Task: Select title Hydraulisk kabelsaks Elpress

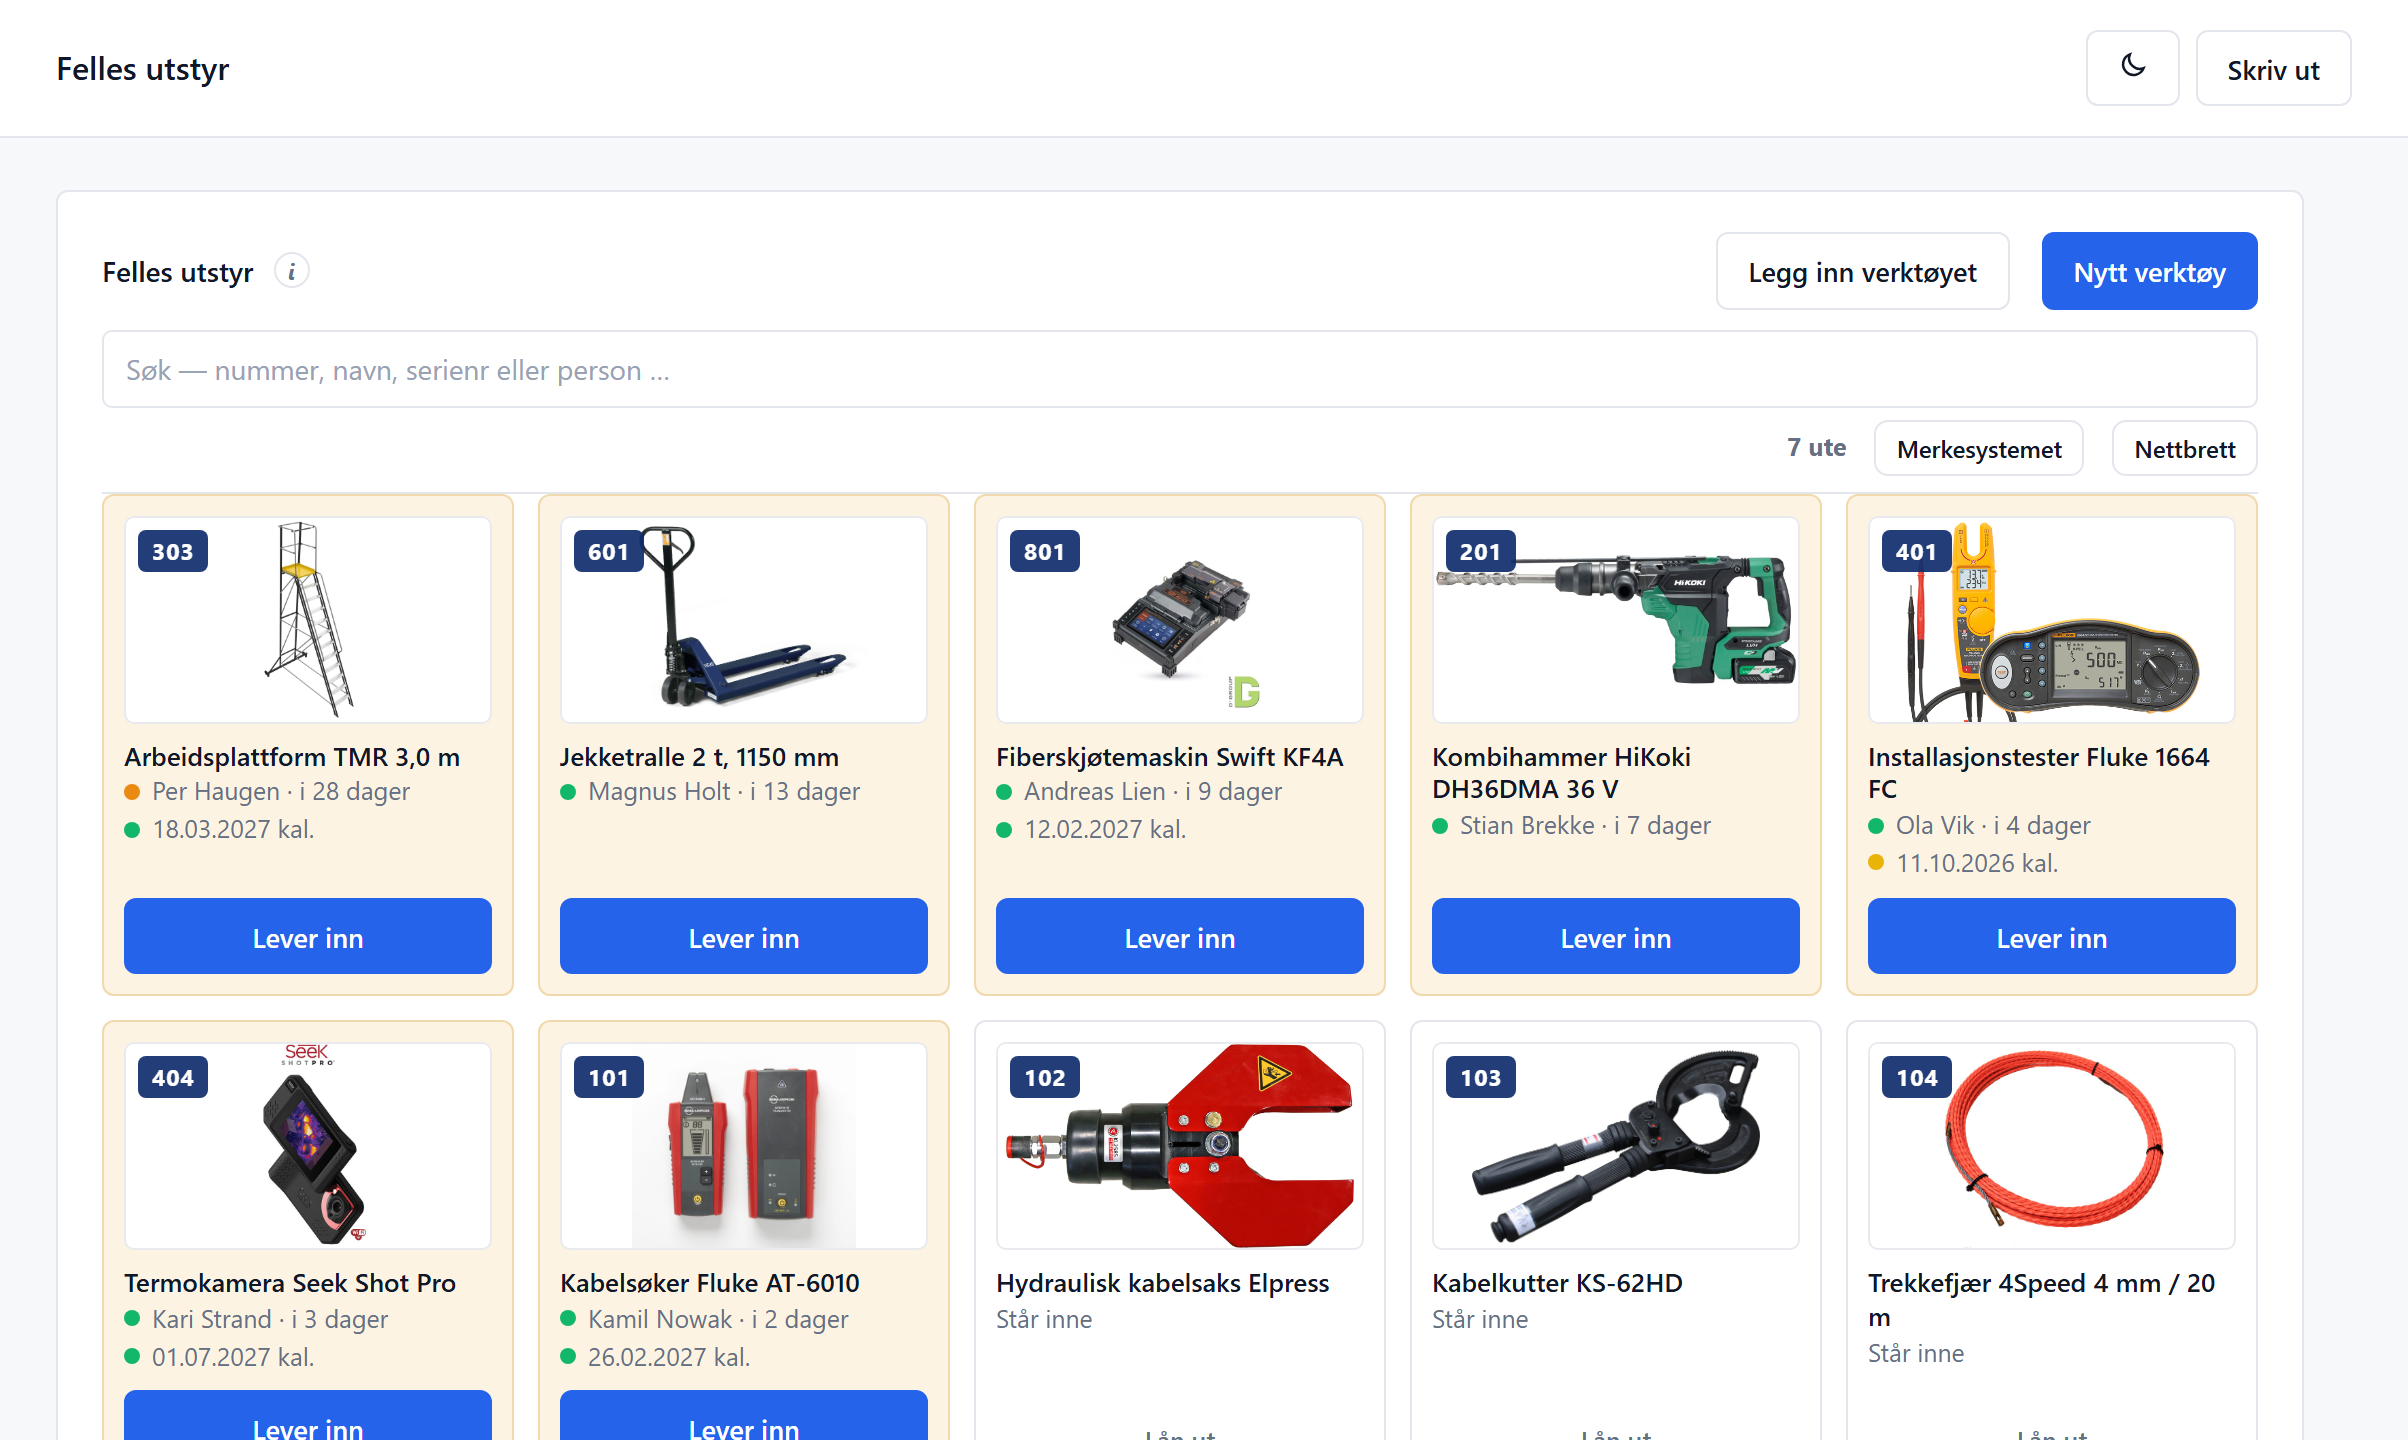Action: pyautogui.click(x=1163, y=1283)
